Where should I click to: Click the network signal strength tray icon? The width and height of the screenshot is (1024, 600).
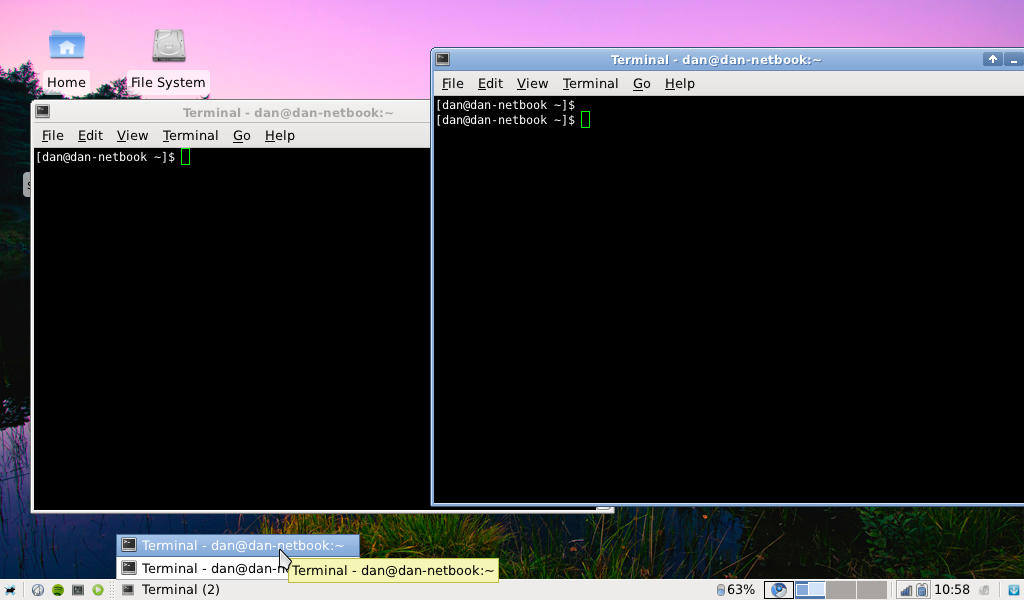pyautogui.click(x=904, y=590)
